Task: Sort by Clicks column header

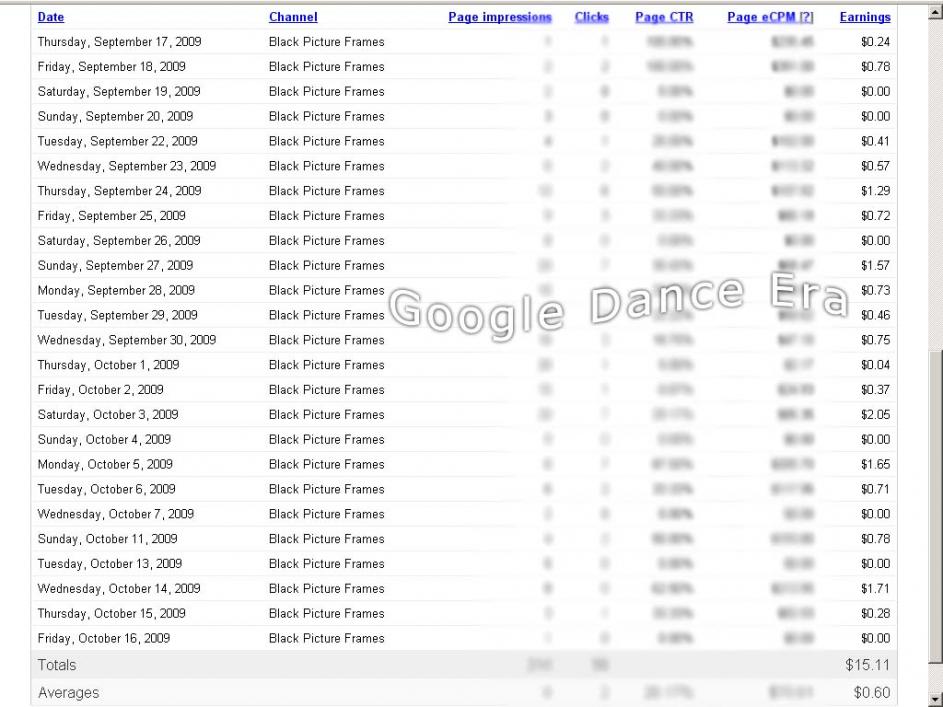Action: coord(591,17)
